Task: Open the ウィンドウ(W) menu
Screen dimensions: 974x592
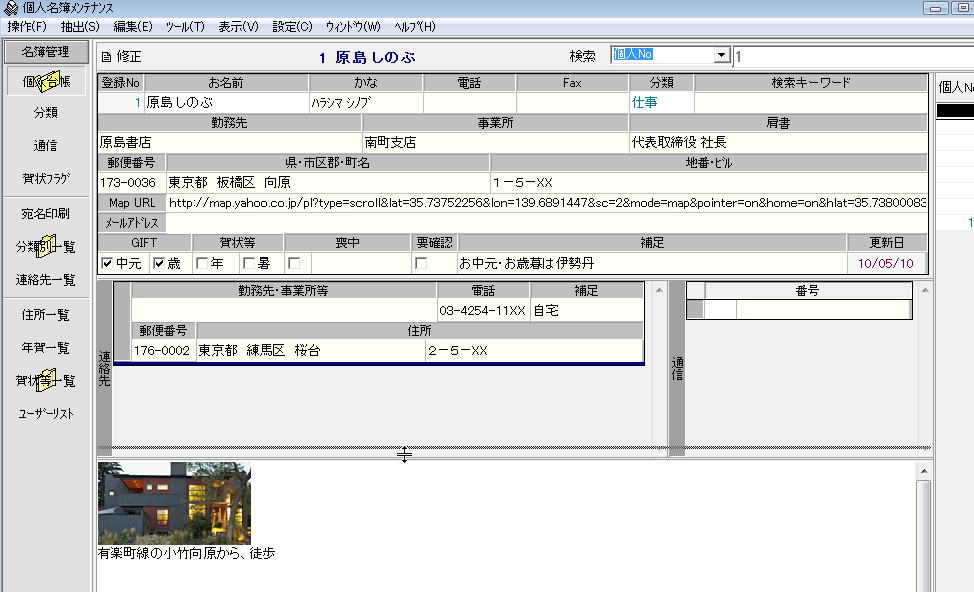Action: (x=353, y=27)
